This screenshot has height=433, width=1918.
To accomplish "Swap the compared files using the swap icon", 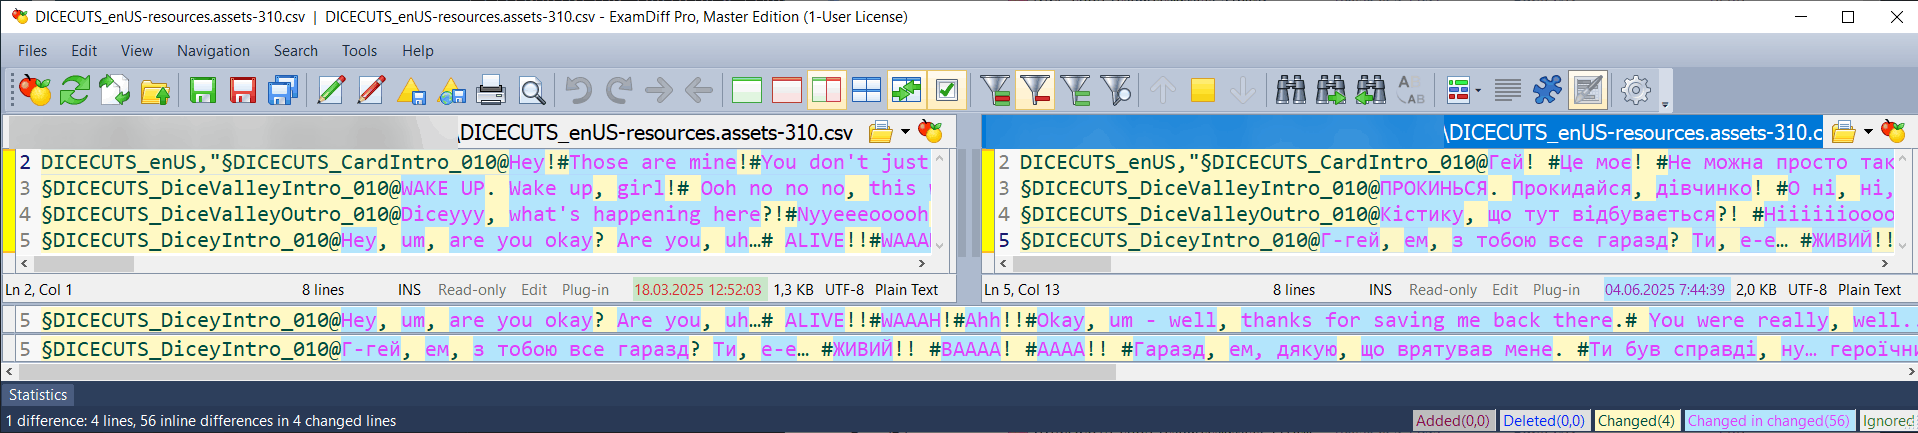I will pos(114,91).
